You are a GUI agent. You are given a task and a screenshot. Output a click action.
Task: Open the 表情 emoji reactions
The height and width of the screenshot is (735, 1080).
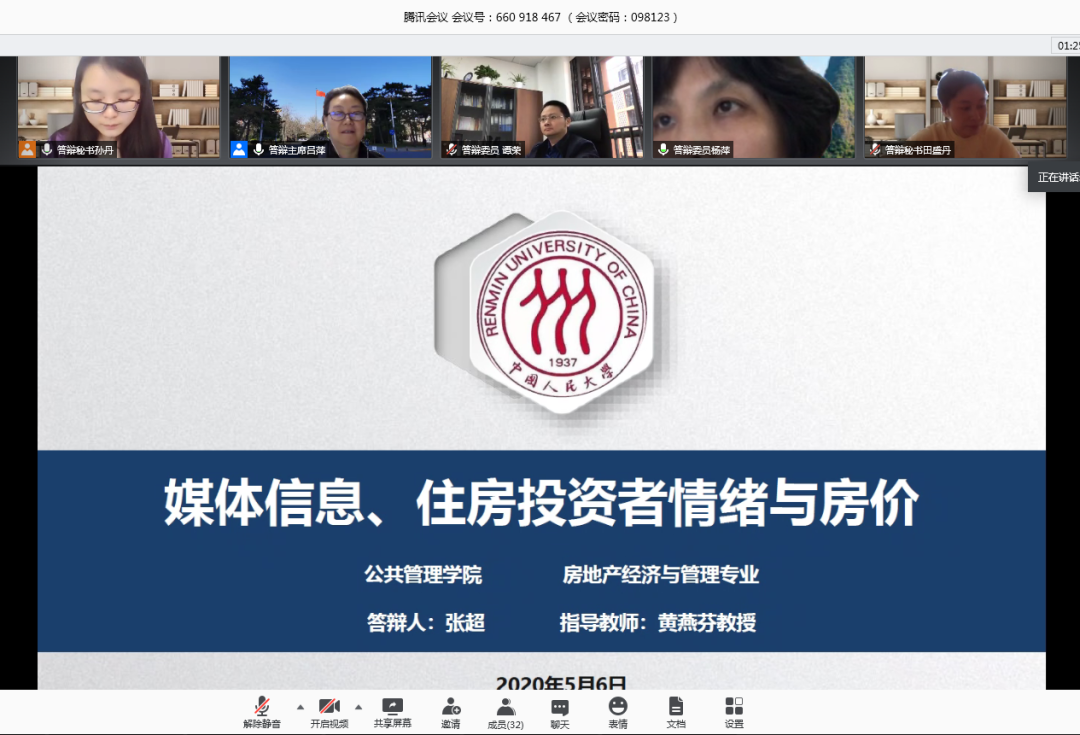coord(618,712)
